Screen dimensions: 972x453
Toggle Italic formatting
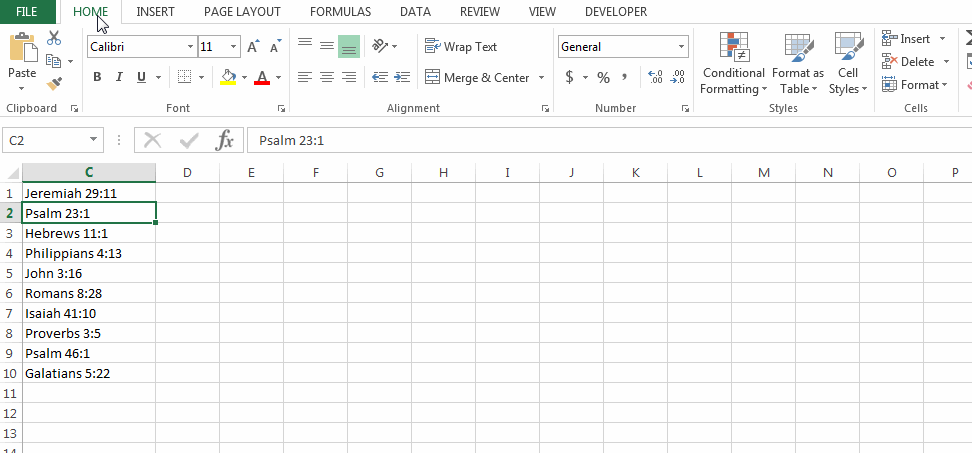coord(119,77)
